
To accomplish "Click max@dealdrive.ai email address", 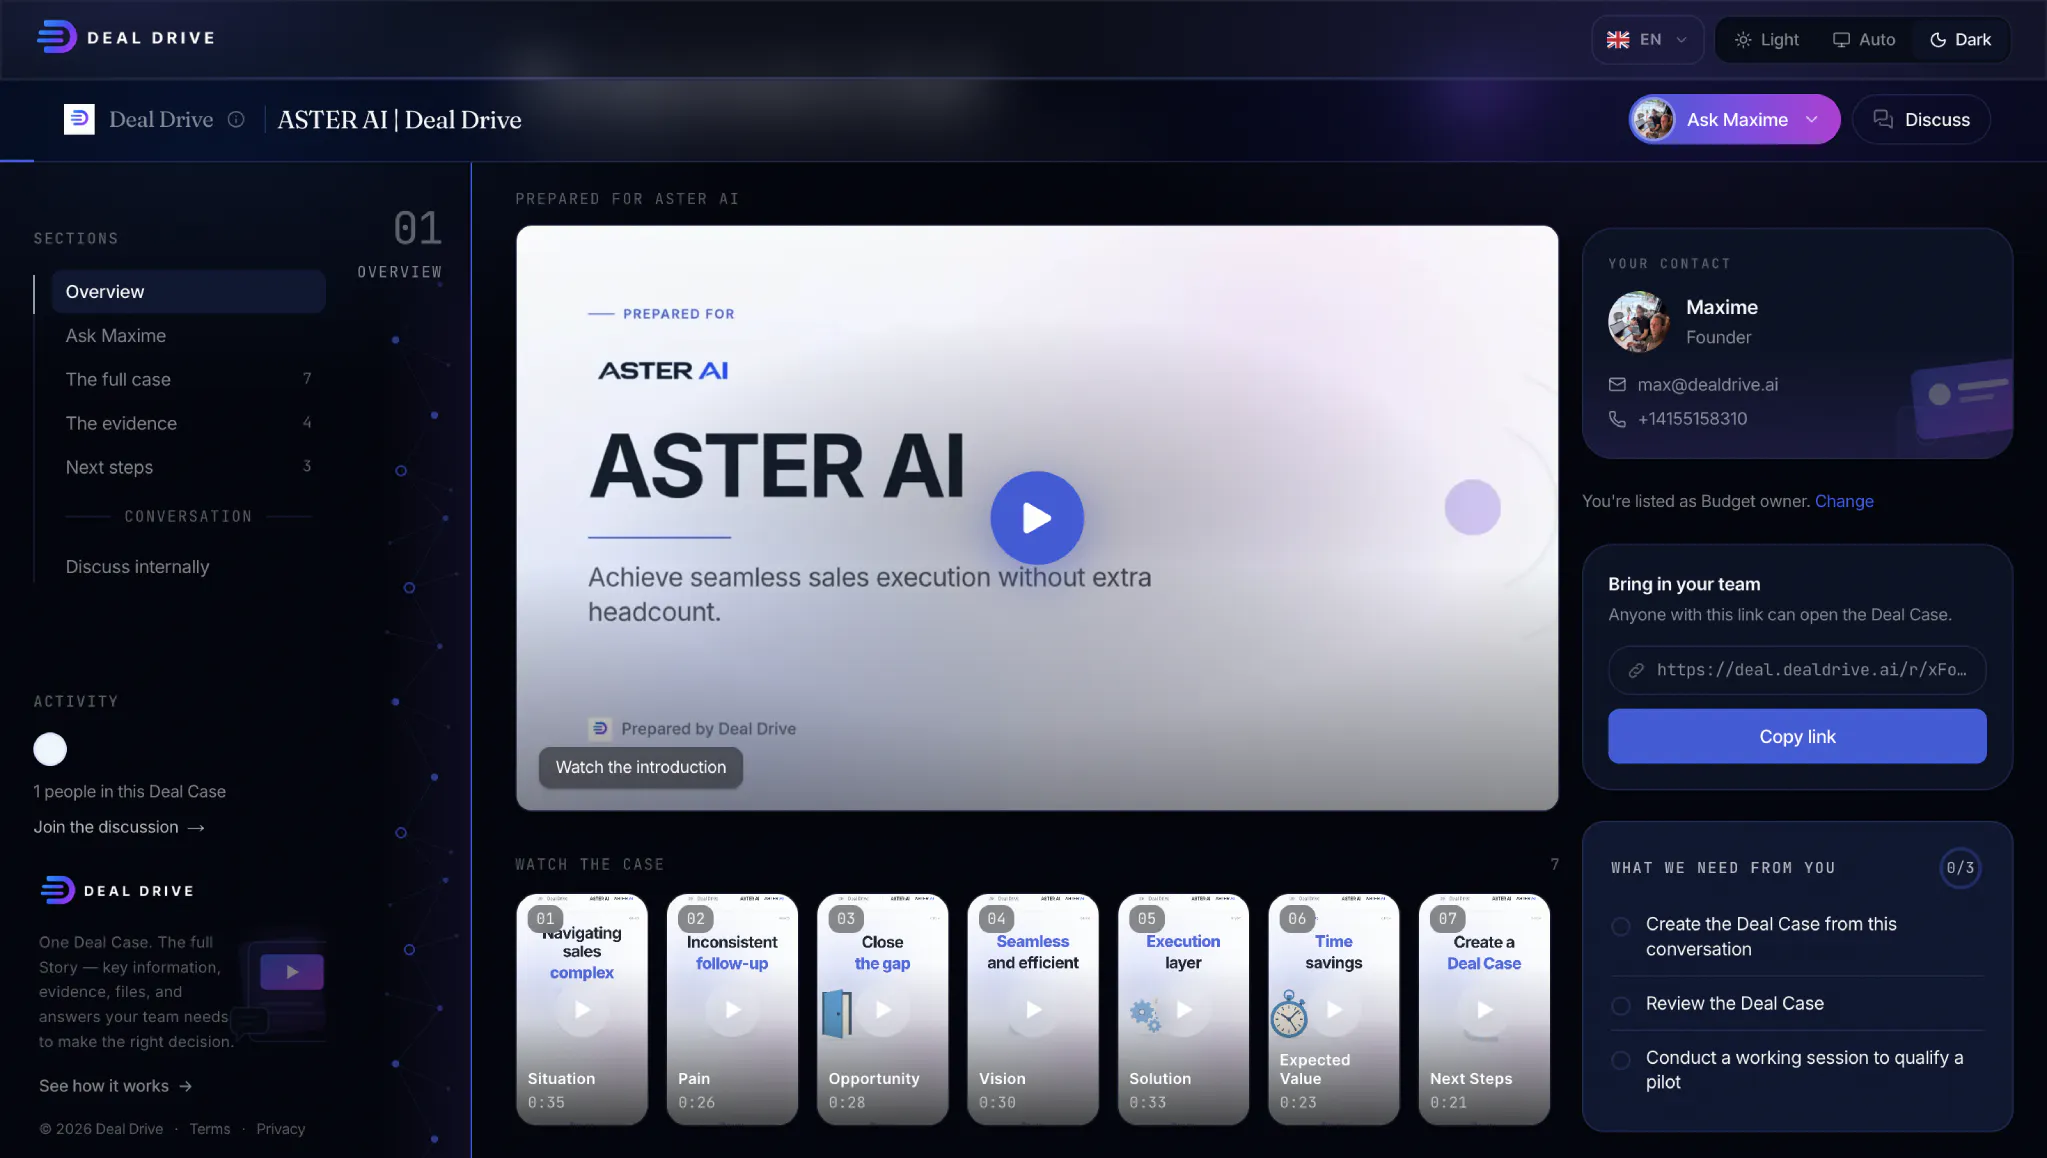I will coord(1707,385).
